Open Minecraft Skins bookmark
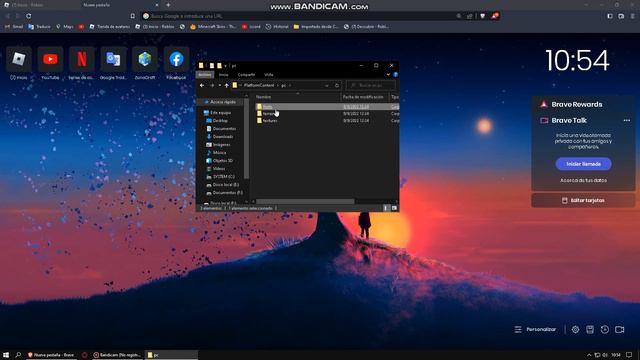Image resolution: width=640 pixels, height=360 pixels. point(213,27)
